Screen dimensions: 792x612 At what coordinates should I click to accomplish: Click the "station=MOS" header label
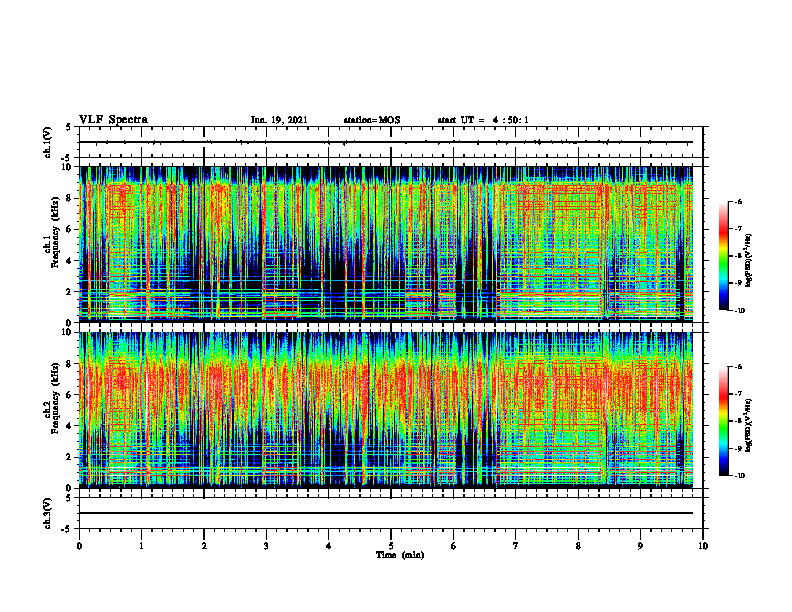tap(372, 120)
